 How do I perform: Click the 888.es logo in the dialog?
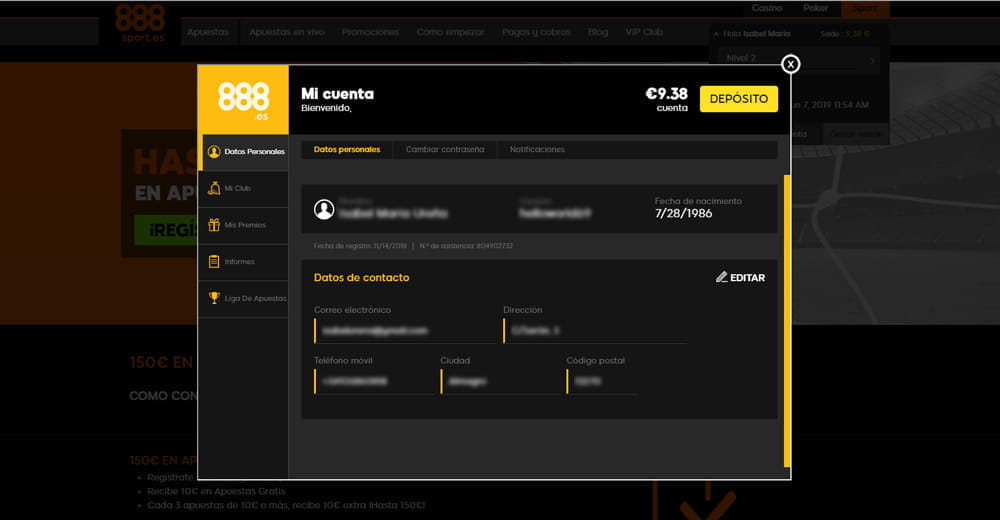pos(244,100)
